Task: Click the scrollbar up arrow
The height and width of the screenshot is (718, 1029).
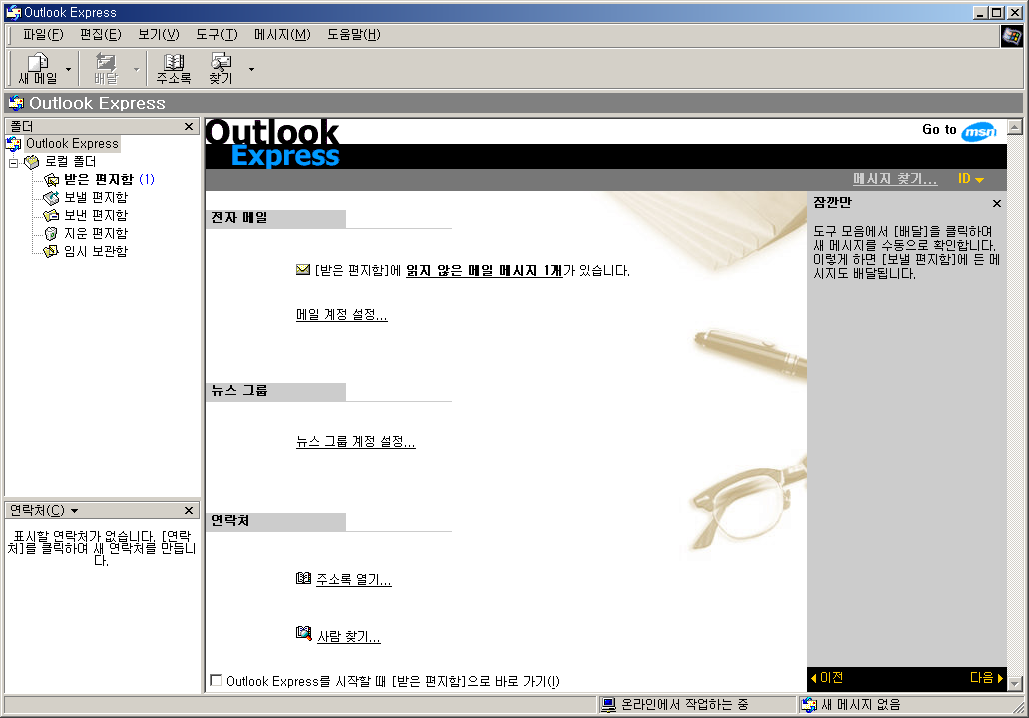Action: click(1015, 127)
